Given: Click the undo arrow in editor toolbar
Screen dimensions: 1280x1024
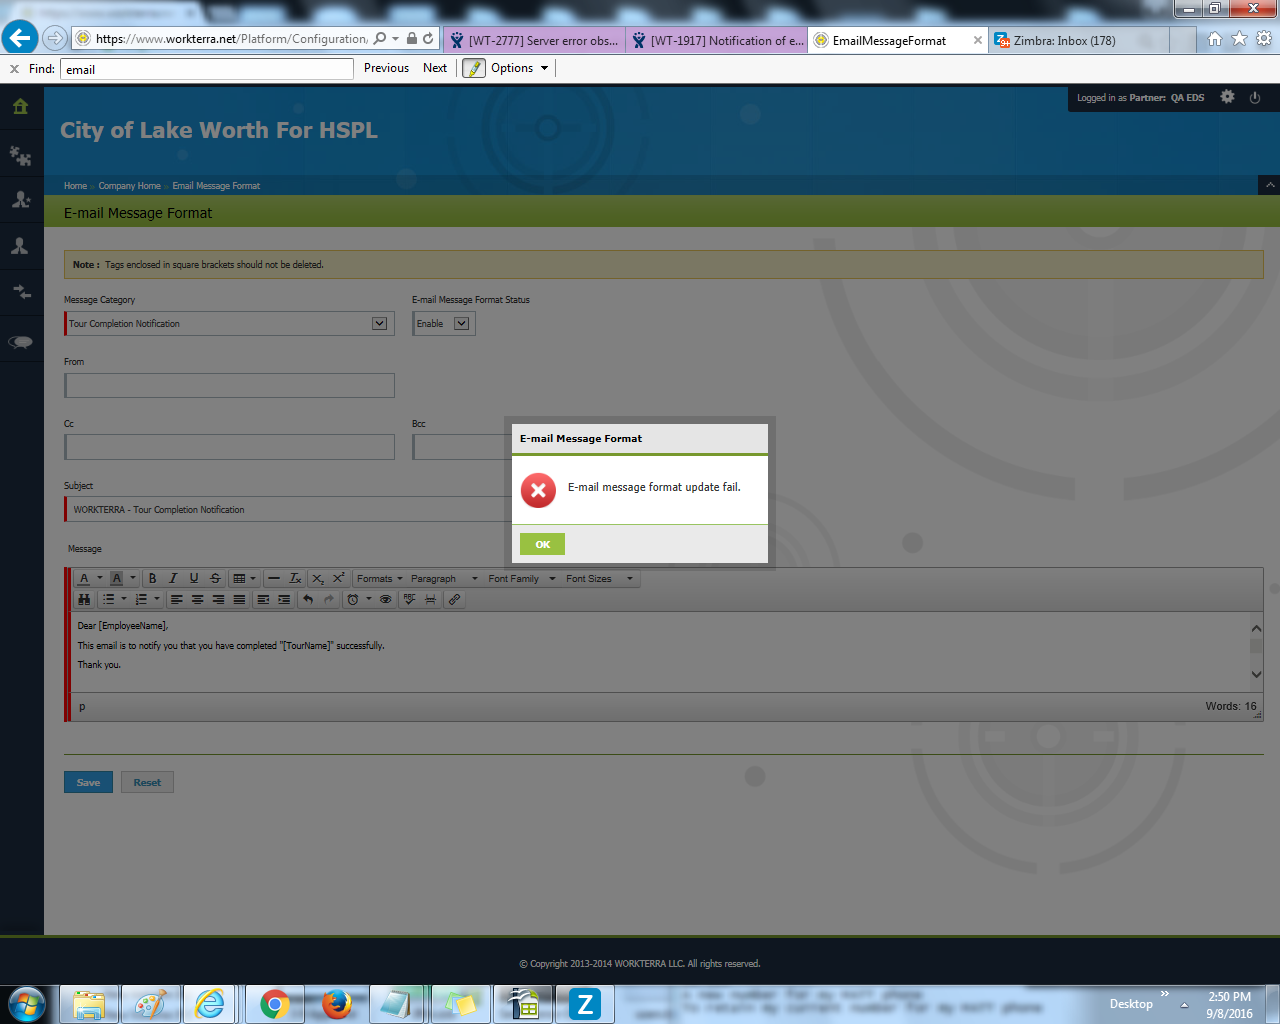Looking at the screenshot, I should tap(308, 600).
